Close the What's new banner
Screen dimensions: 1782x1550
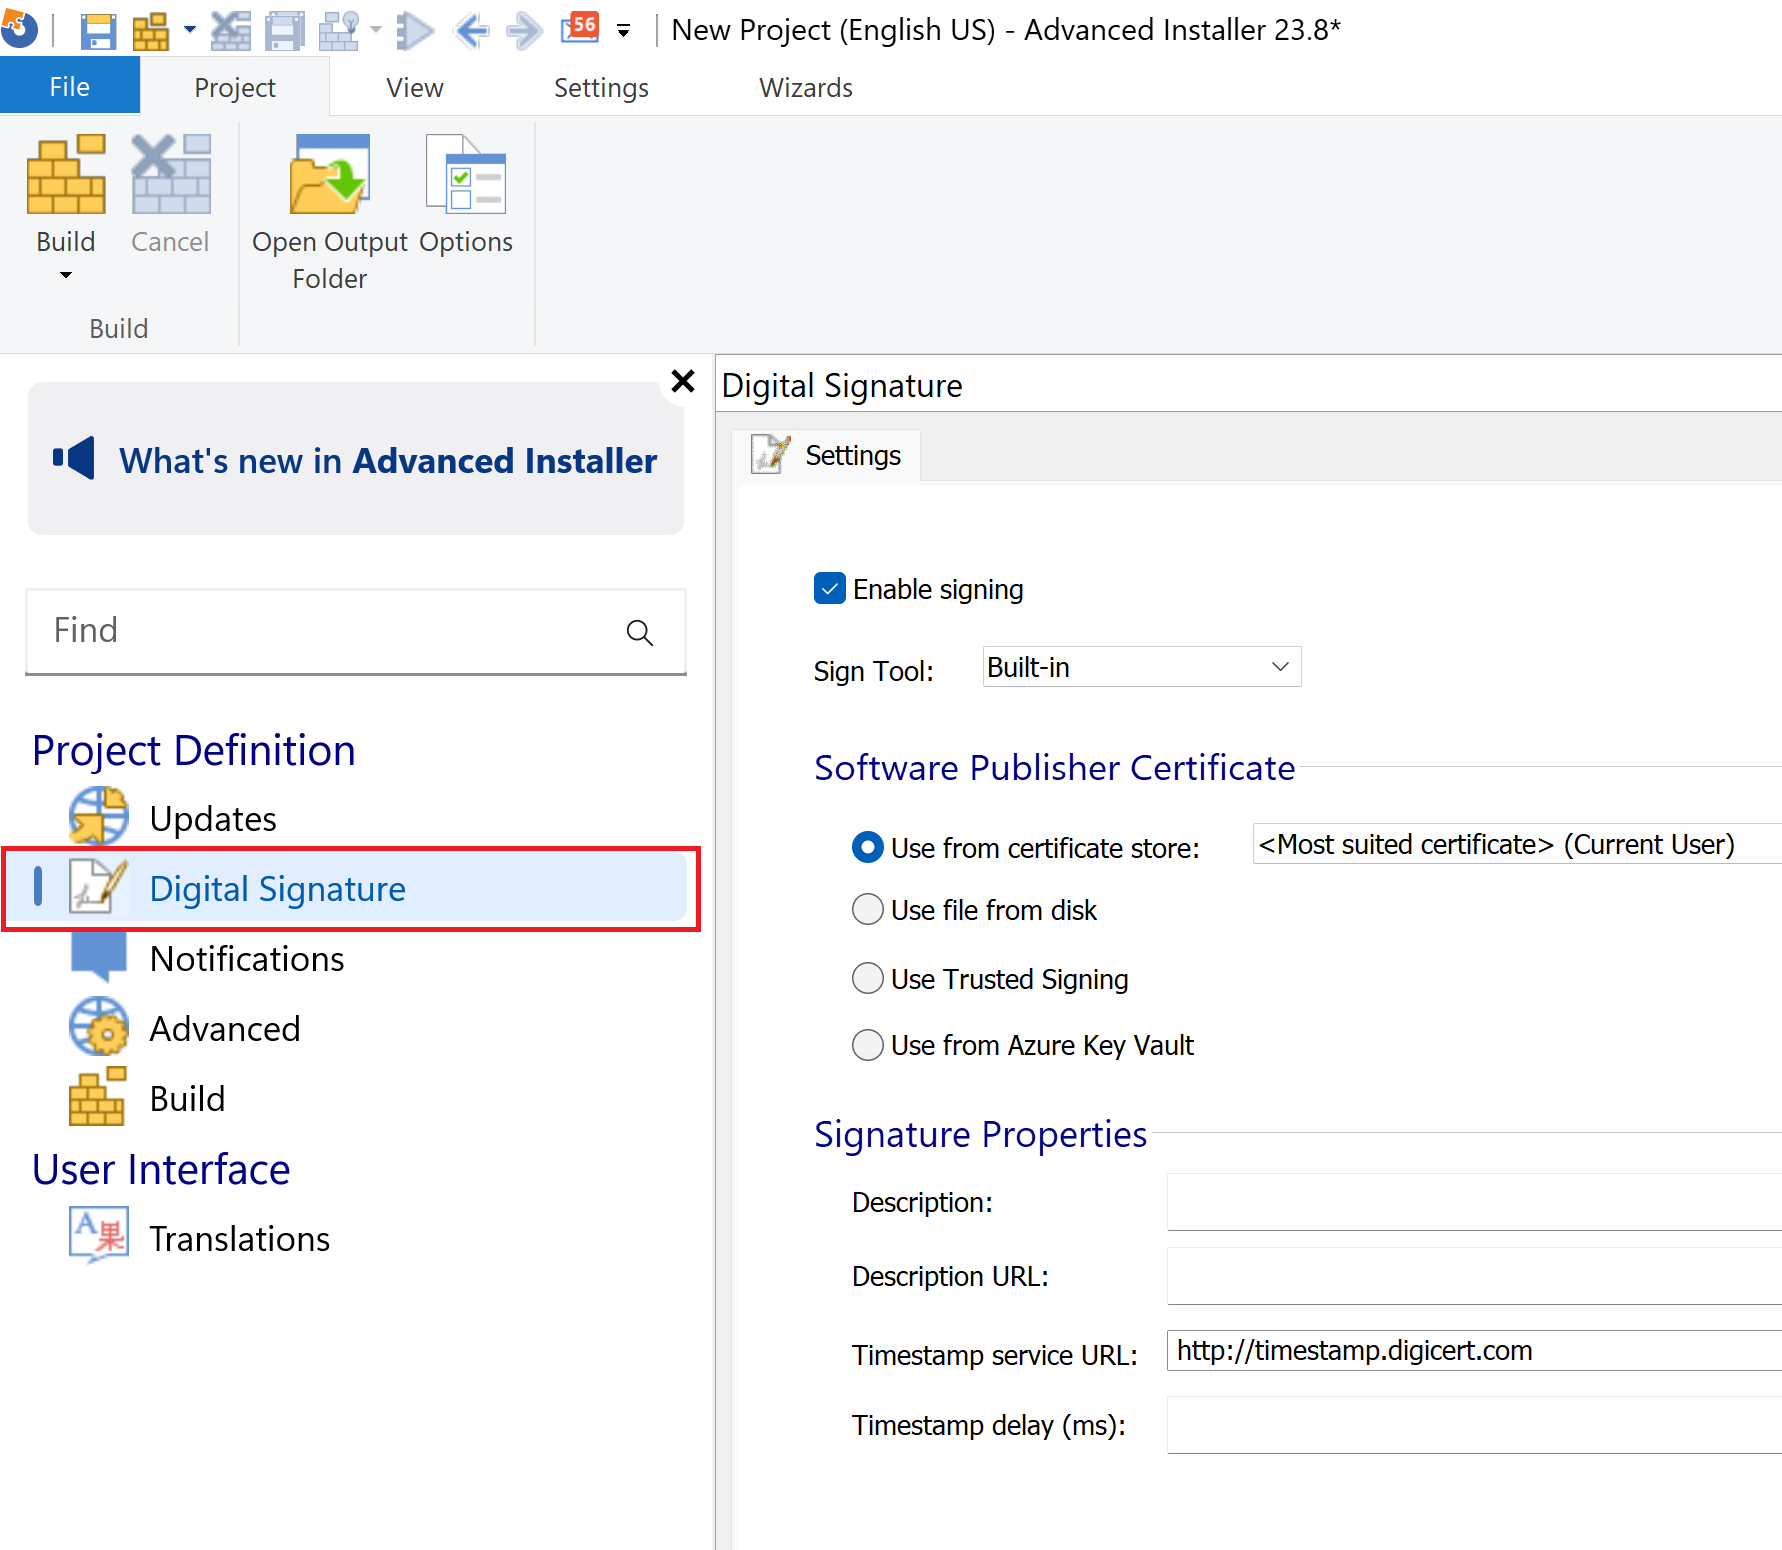tap(683, 381)
